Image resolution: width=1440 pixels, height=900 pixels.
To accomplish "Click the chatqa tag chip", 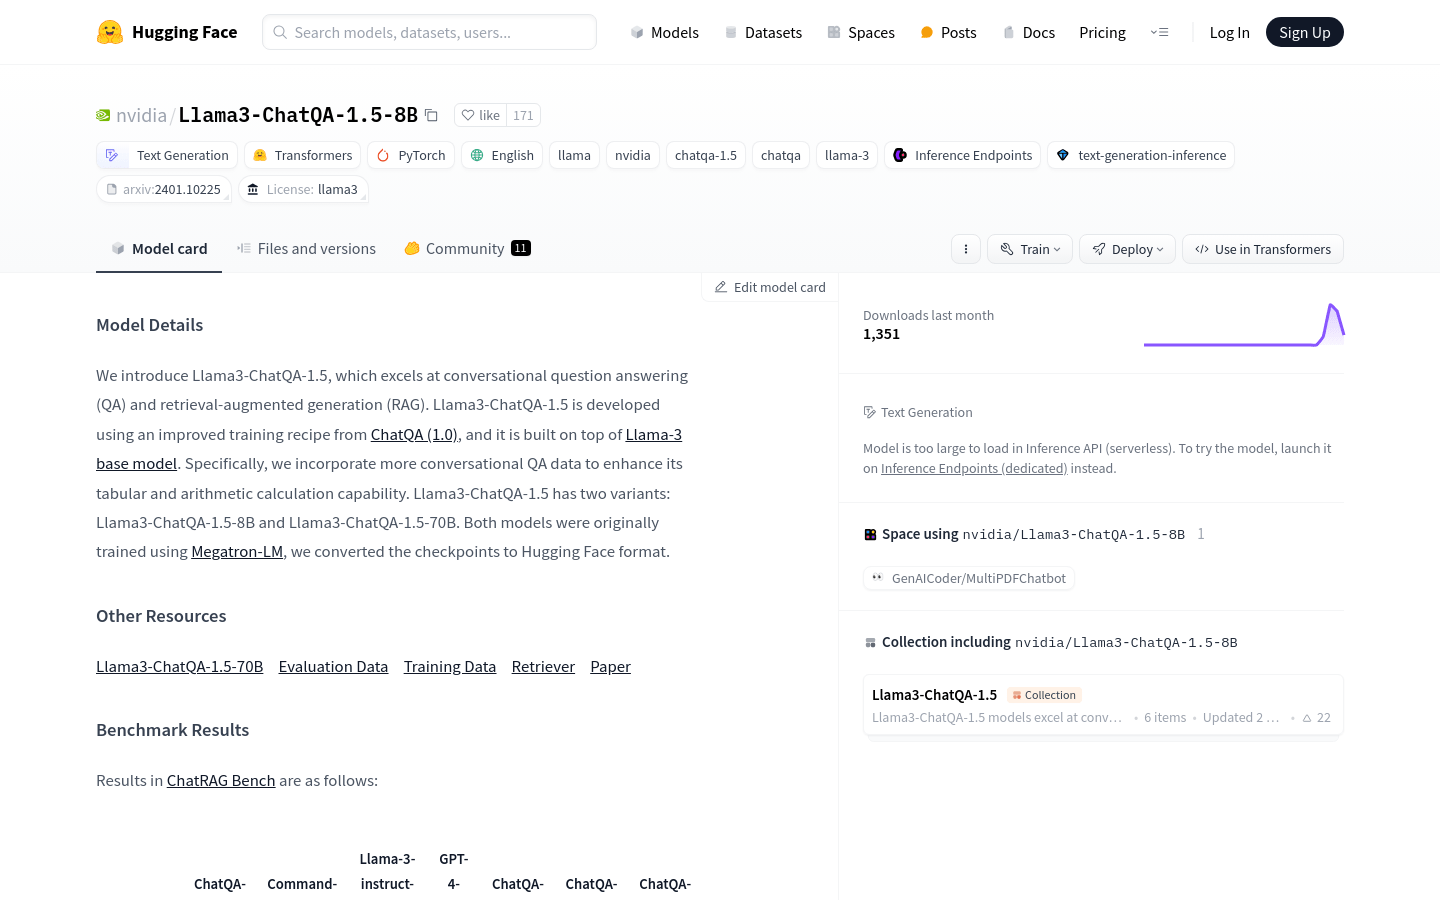I will [781, 155].
